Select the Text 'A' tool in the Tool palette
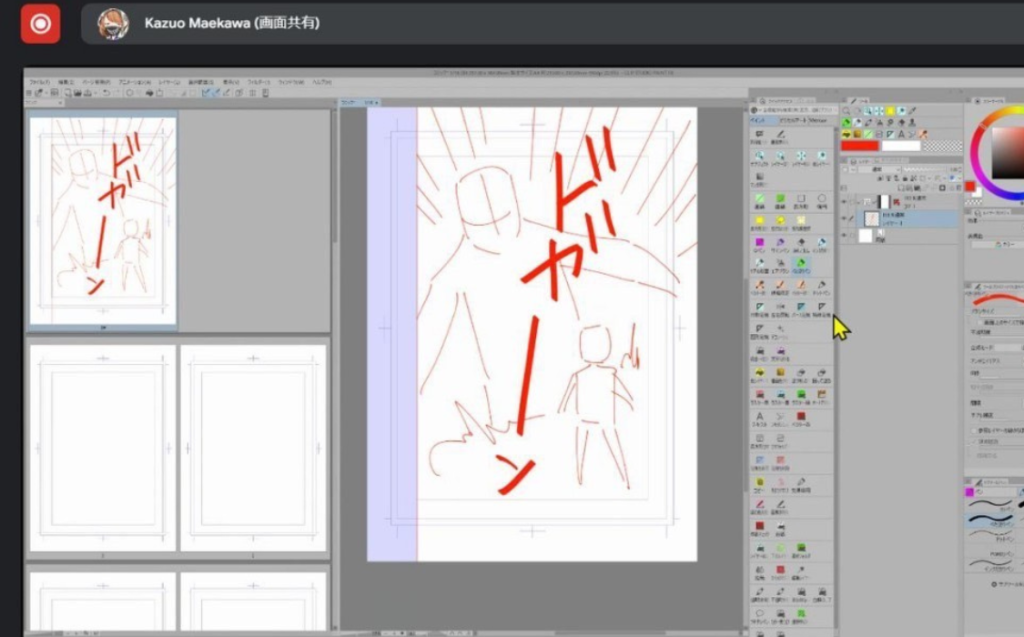Screen dimensions: 1024x637 coord(901,134)
